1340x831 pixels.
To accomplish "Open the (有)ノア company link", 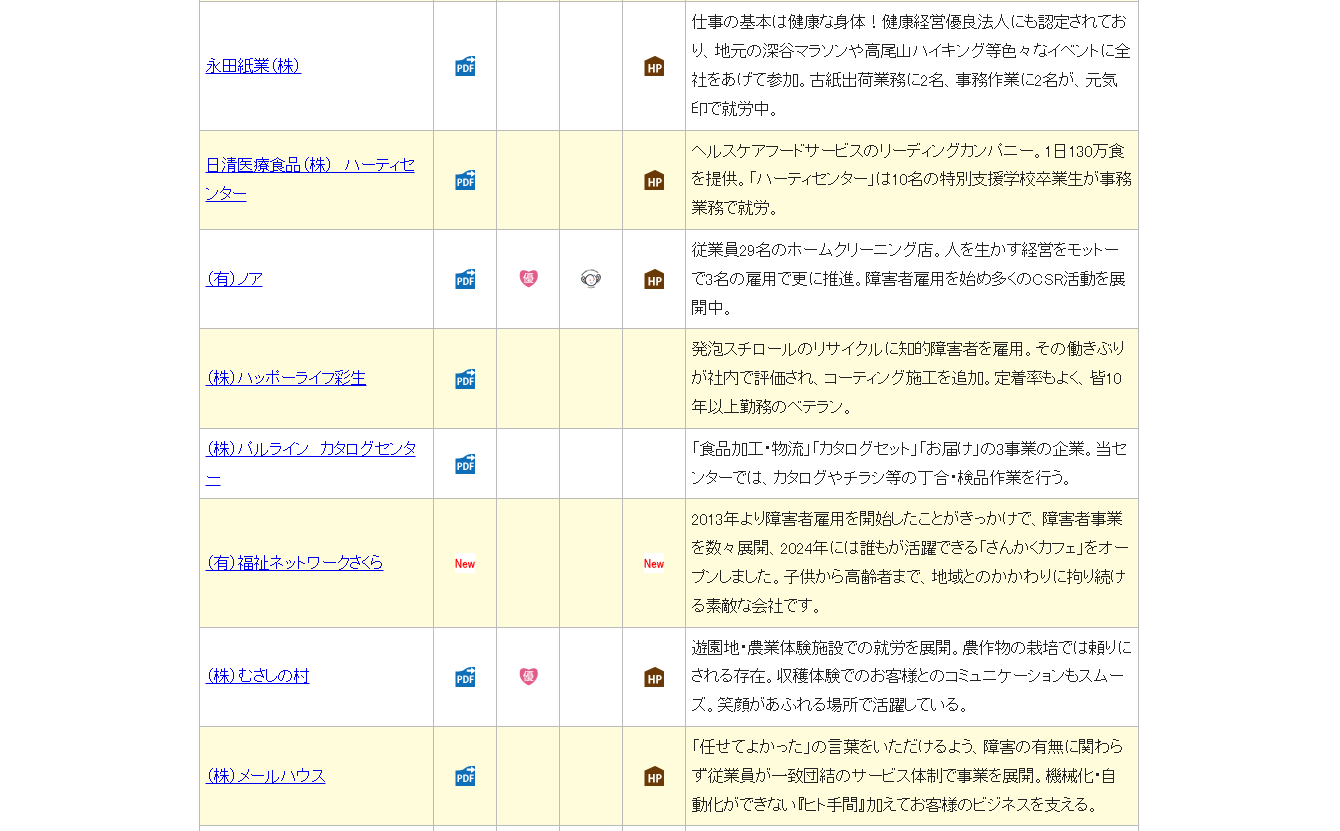I will 234,279.
